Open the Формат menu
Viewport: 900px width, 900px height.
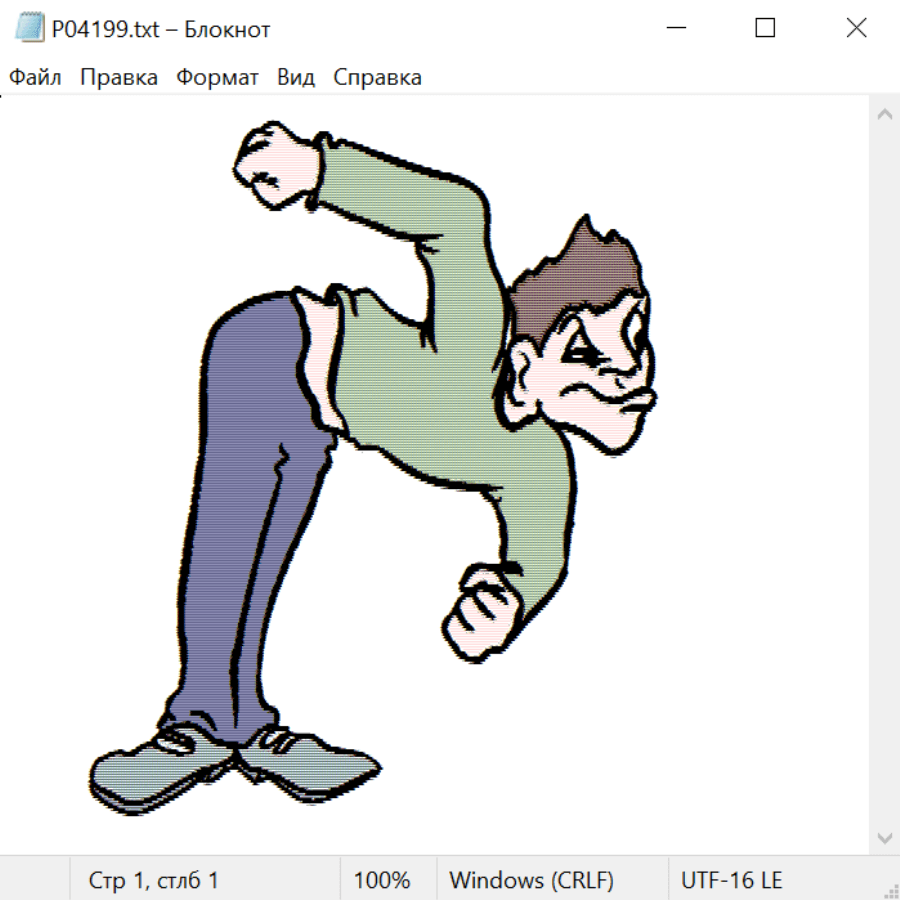217,78
